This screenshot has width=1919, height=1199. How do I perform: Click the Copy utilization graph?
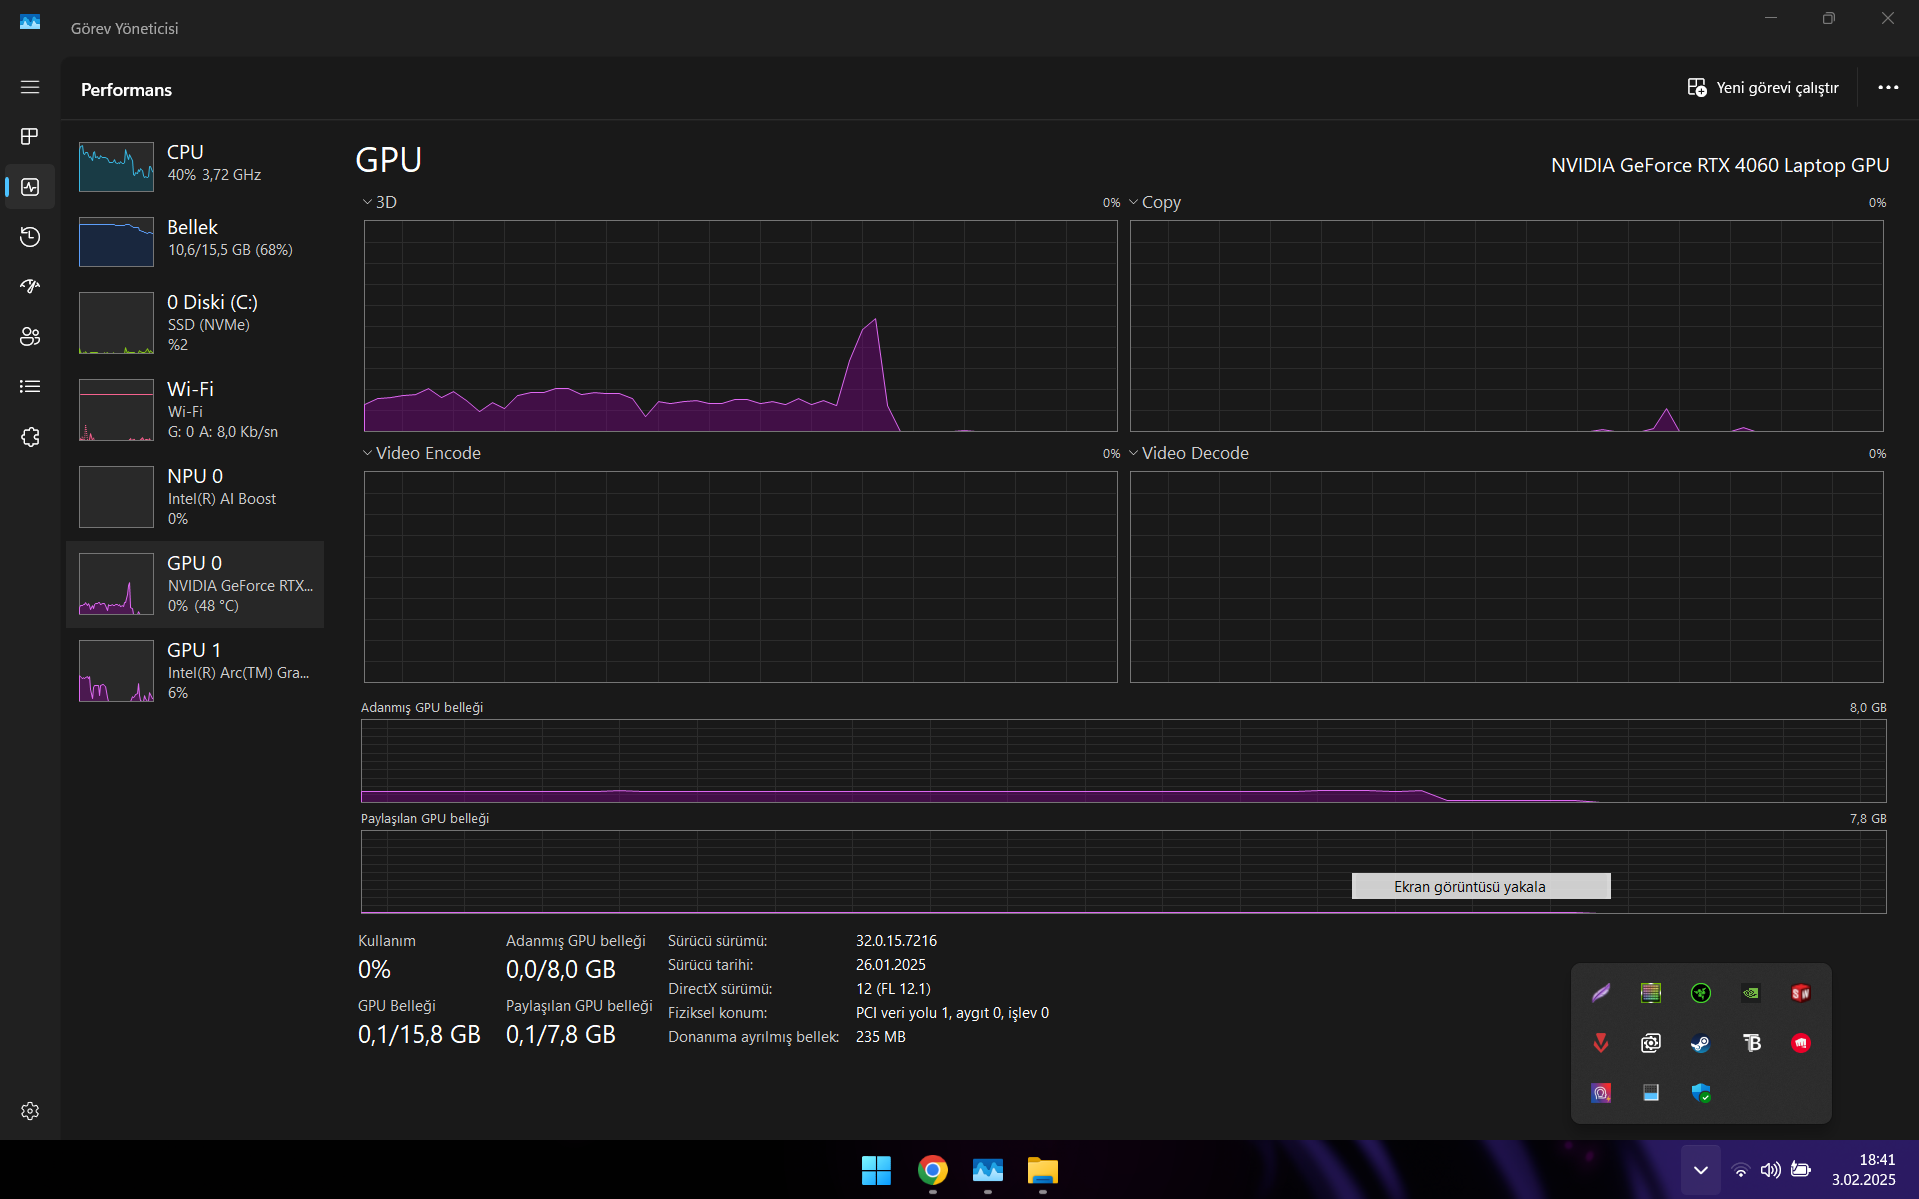[1507, 326]
